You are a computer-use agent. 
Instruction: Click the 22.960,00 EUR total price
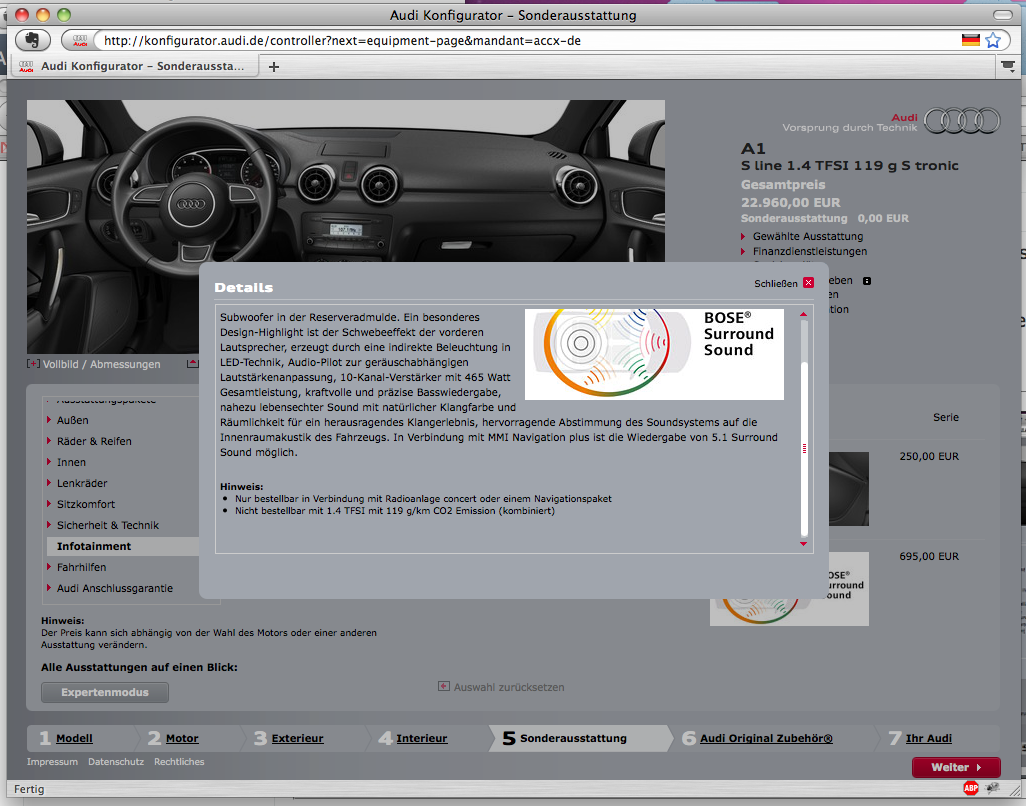click(790, 202)
